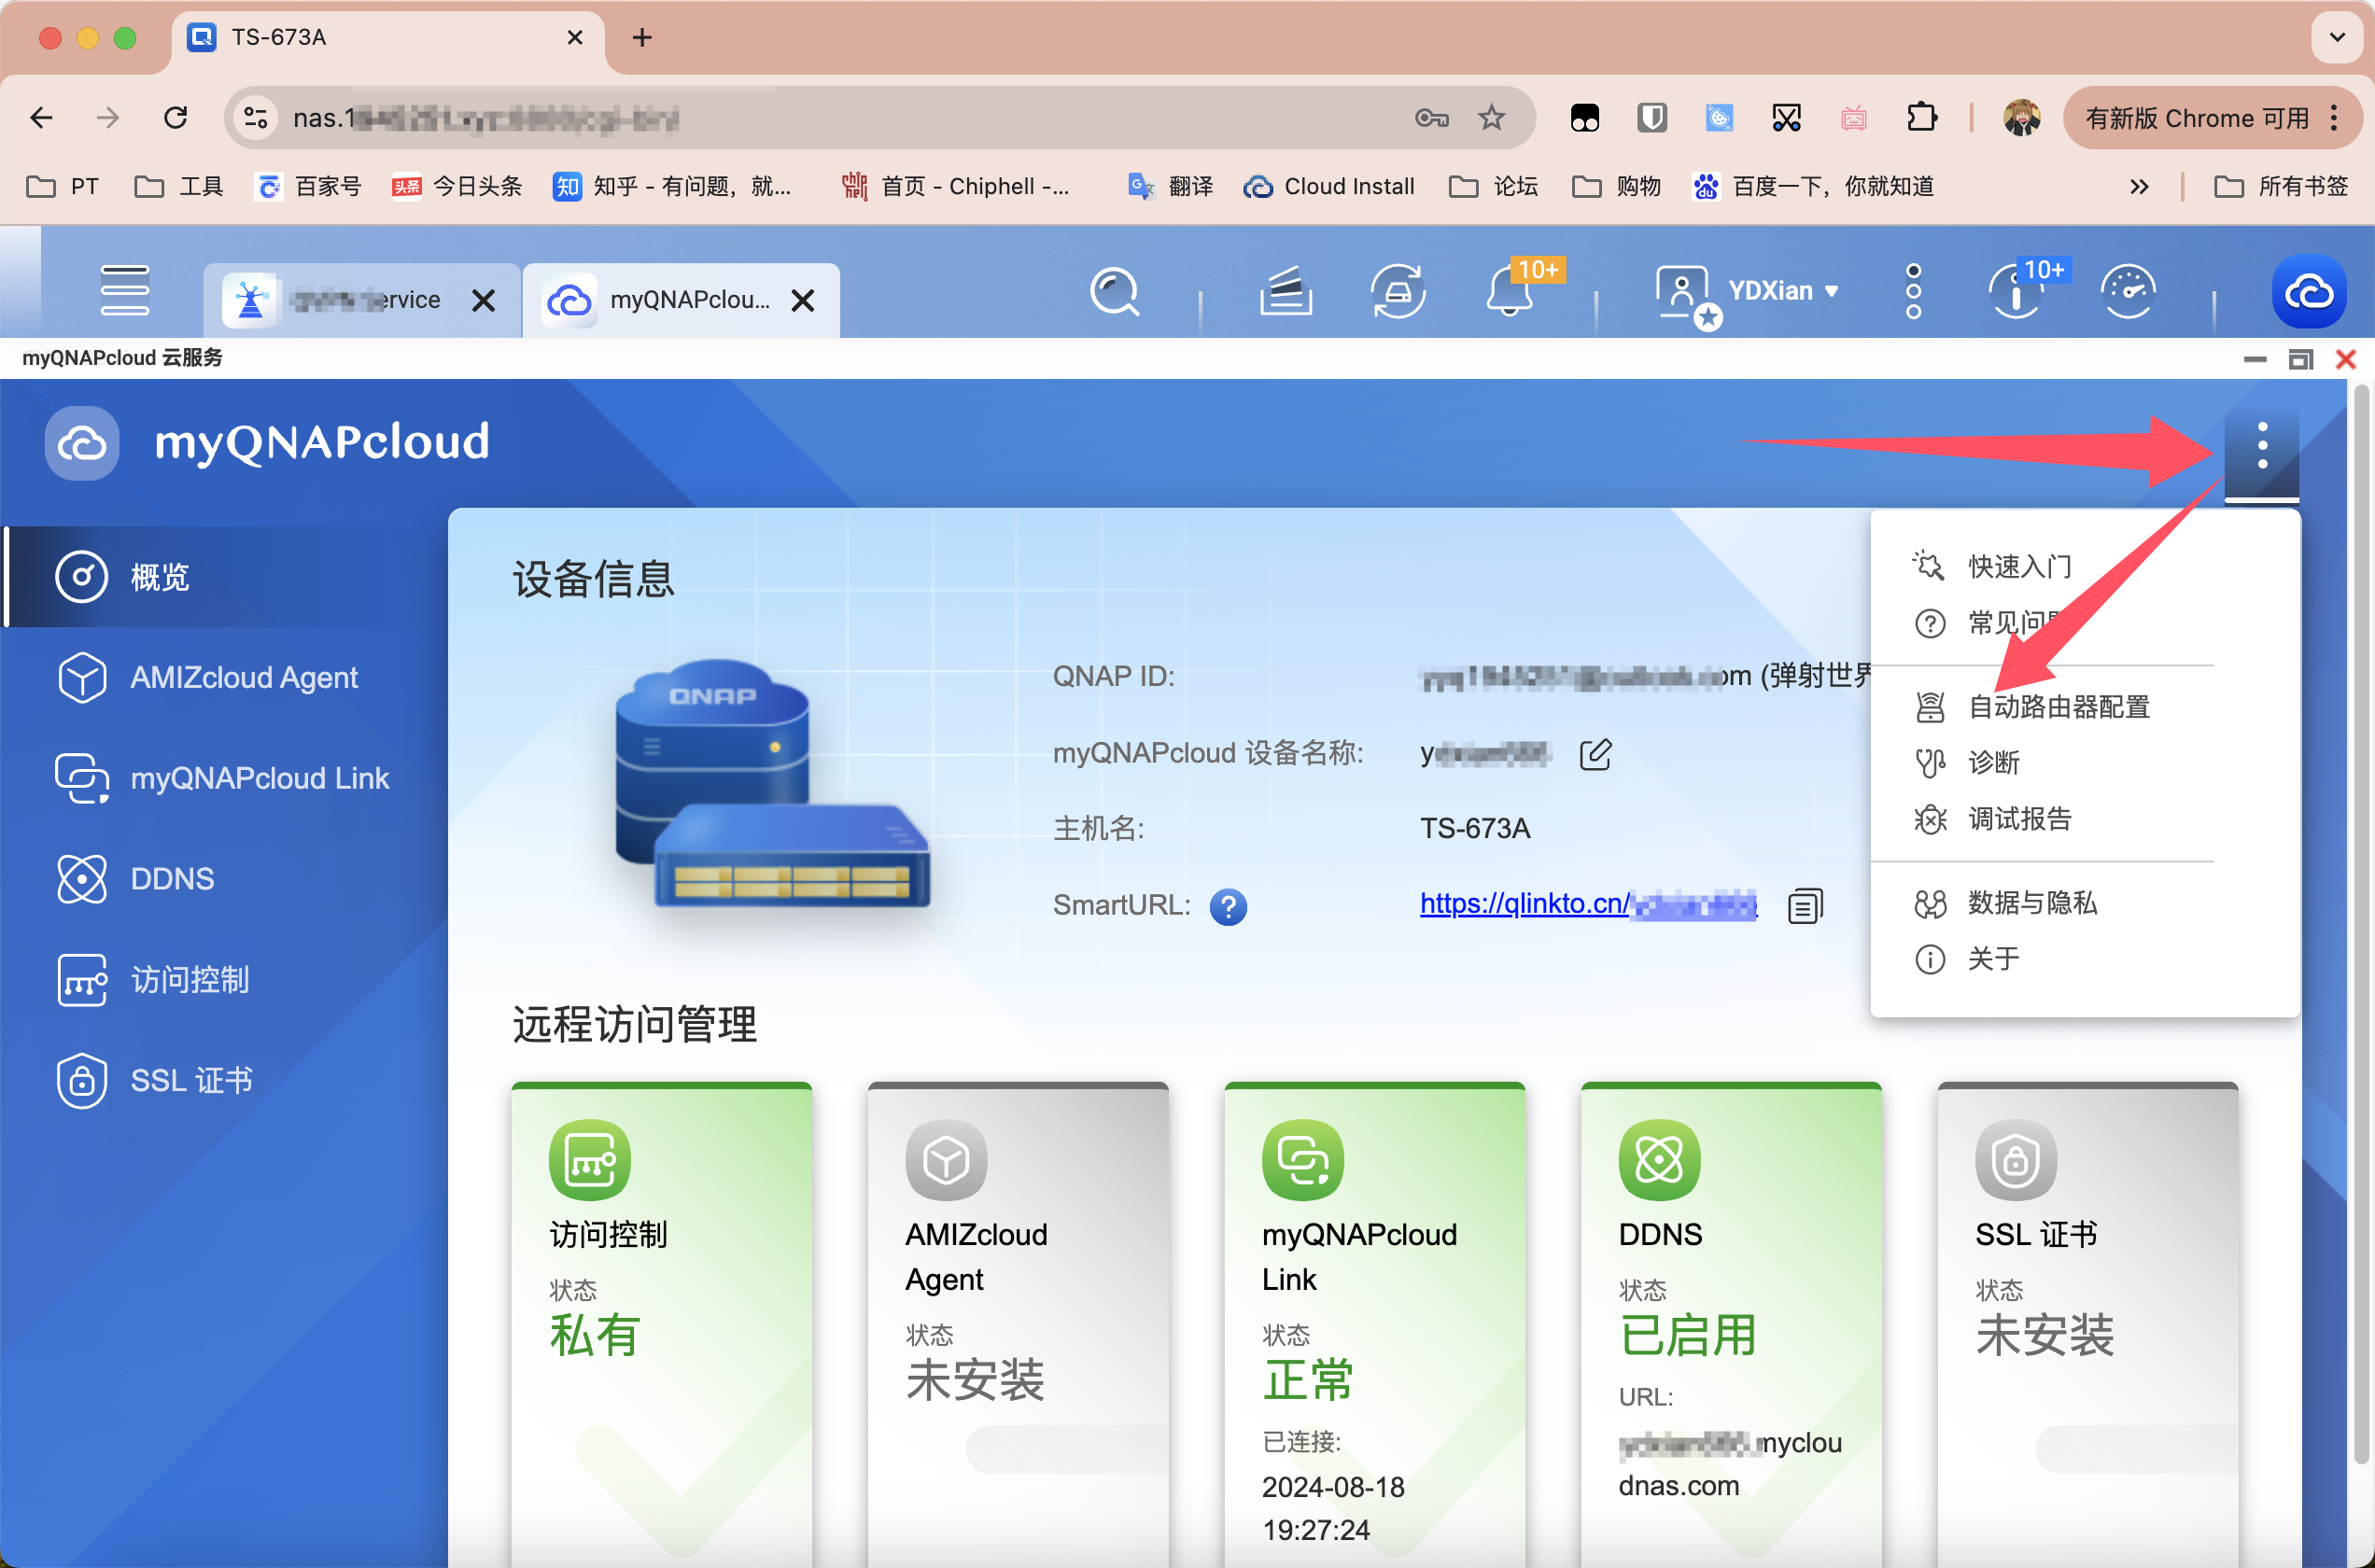The image size is (2375, 1568).
Task: Open myQNAPcloud three-dot settings menu
Action: 2262,447
